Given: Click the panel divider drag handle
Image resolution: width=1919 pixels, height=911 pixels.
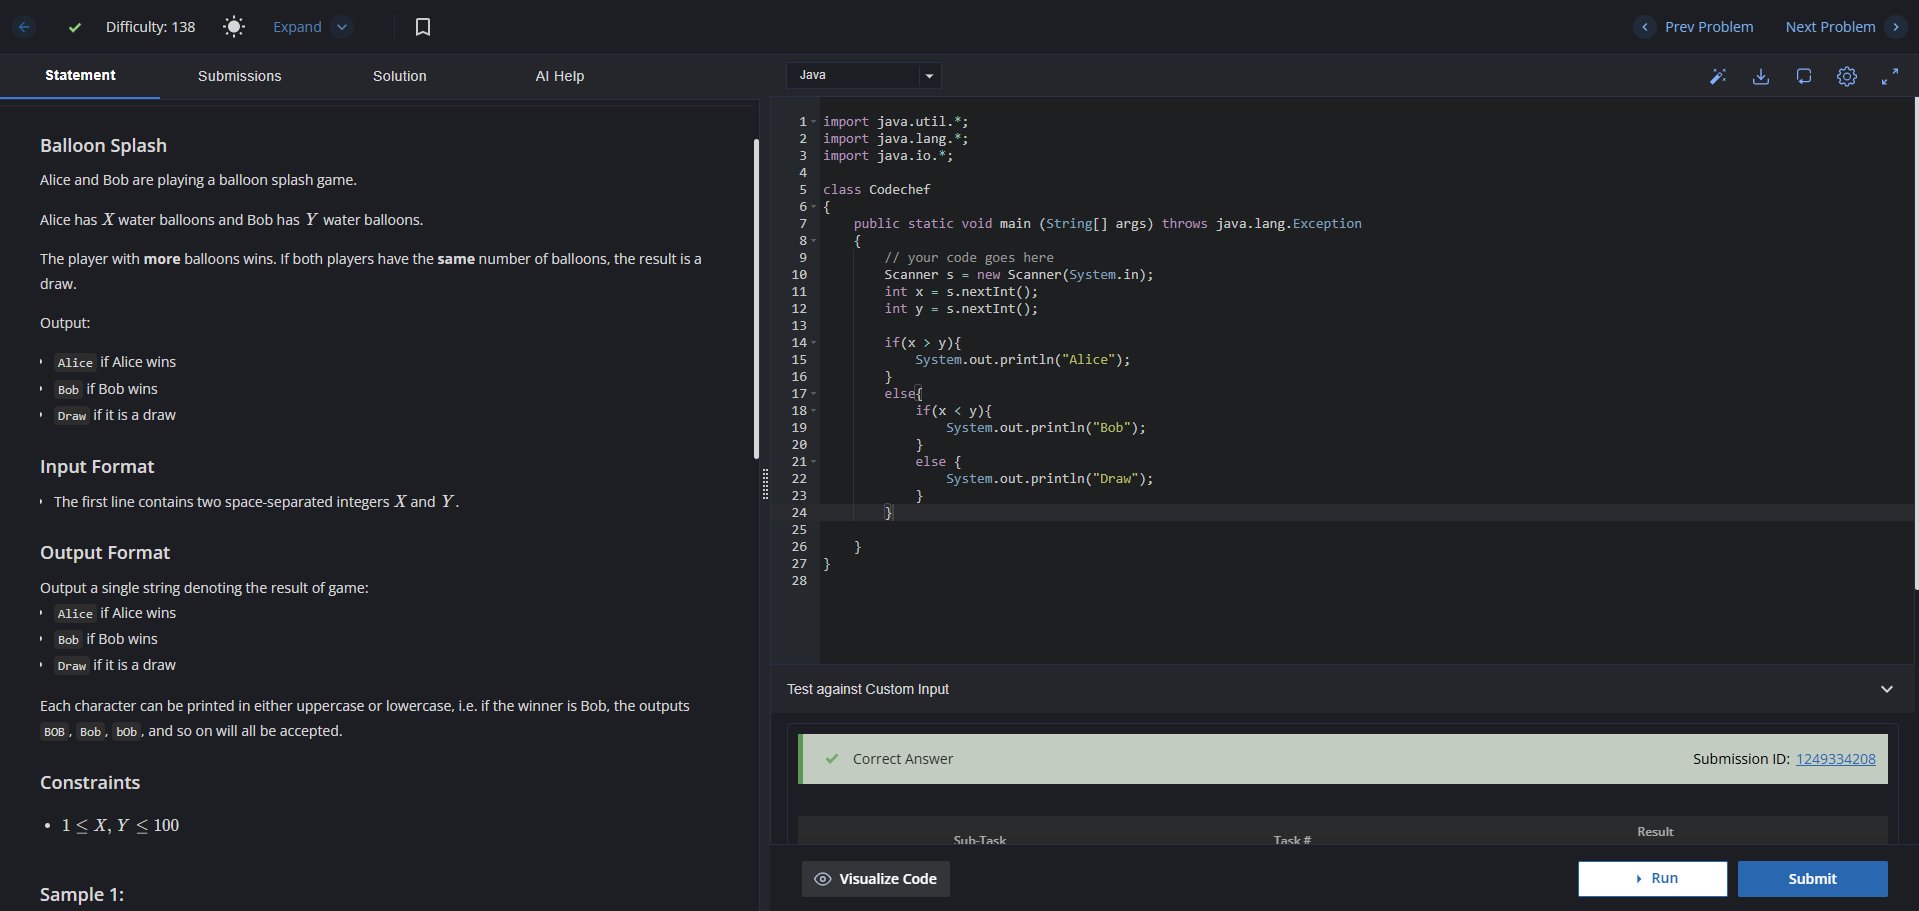Looking at the screenshot, I should (x=765, y=483).
